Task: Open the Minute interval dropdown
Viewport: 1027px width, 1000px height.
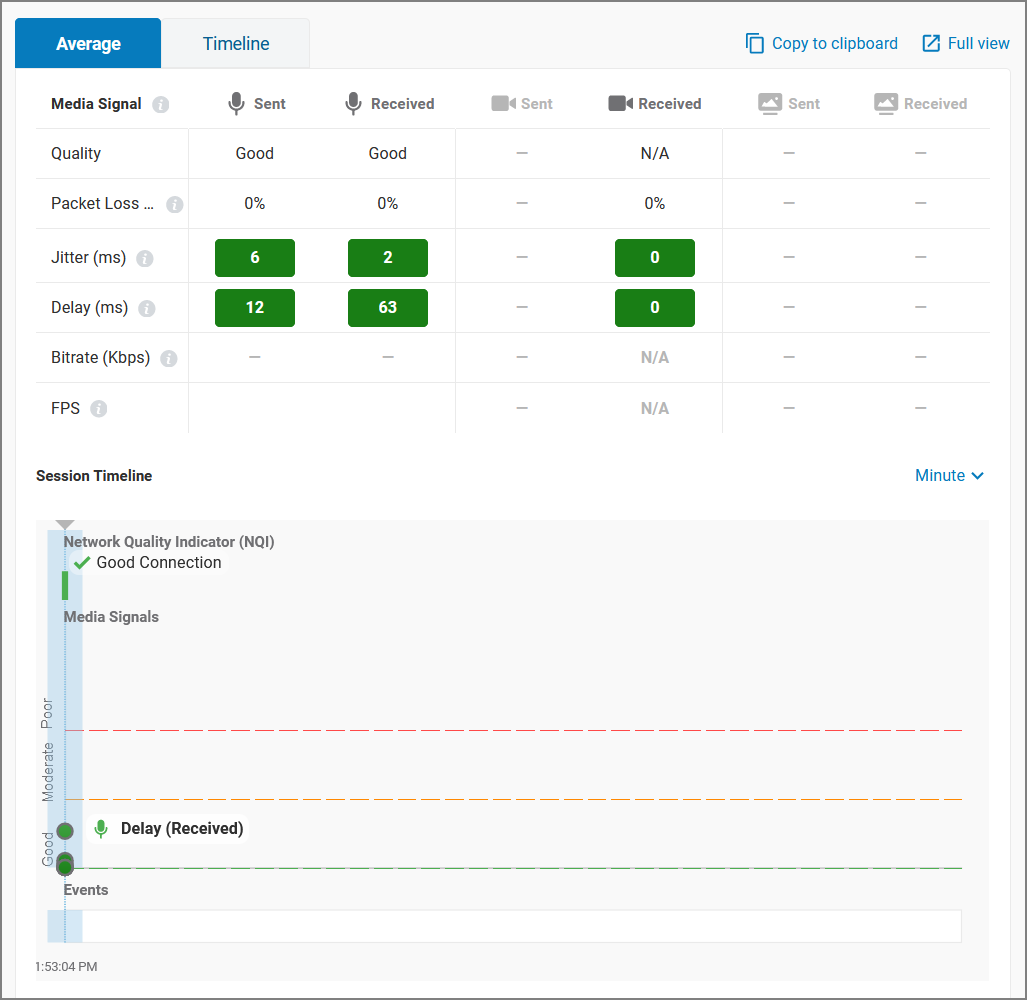Action: click(x=948, y=475)
